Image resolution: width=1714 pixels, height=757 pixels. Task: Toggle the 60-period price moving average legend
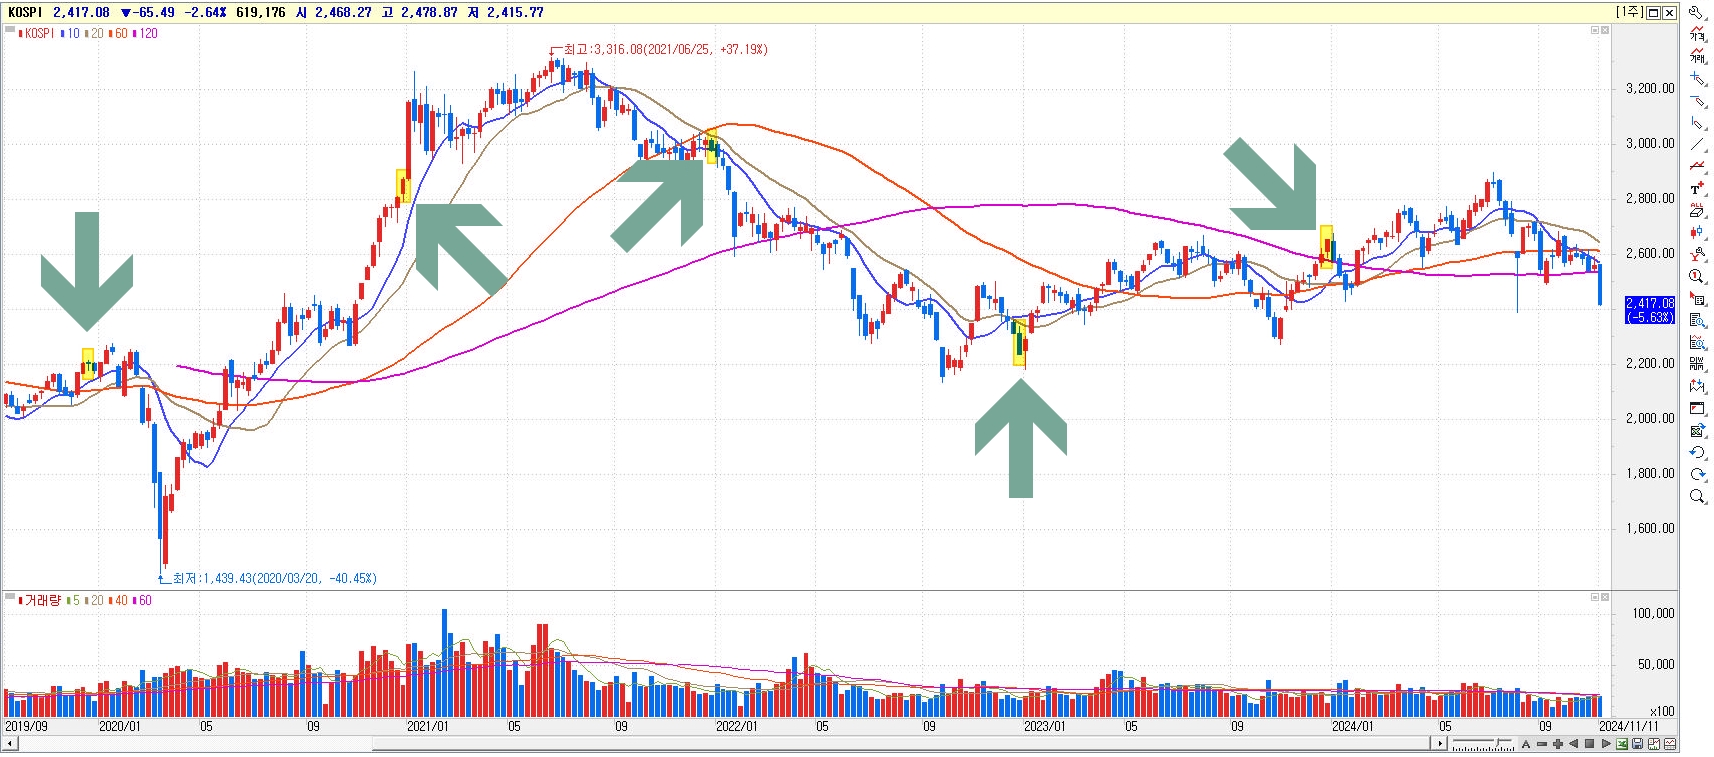(118, 33)
